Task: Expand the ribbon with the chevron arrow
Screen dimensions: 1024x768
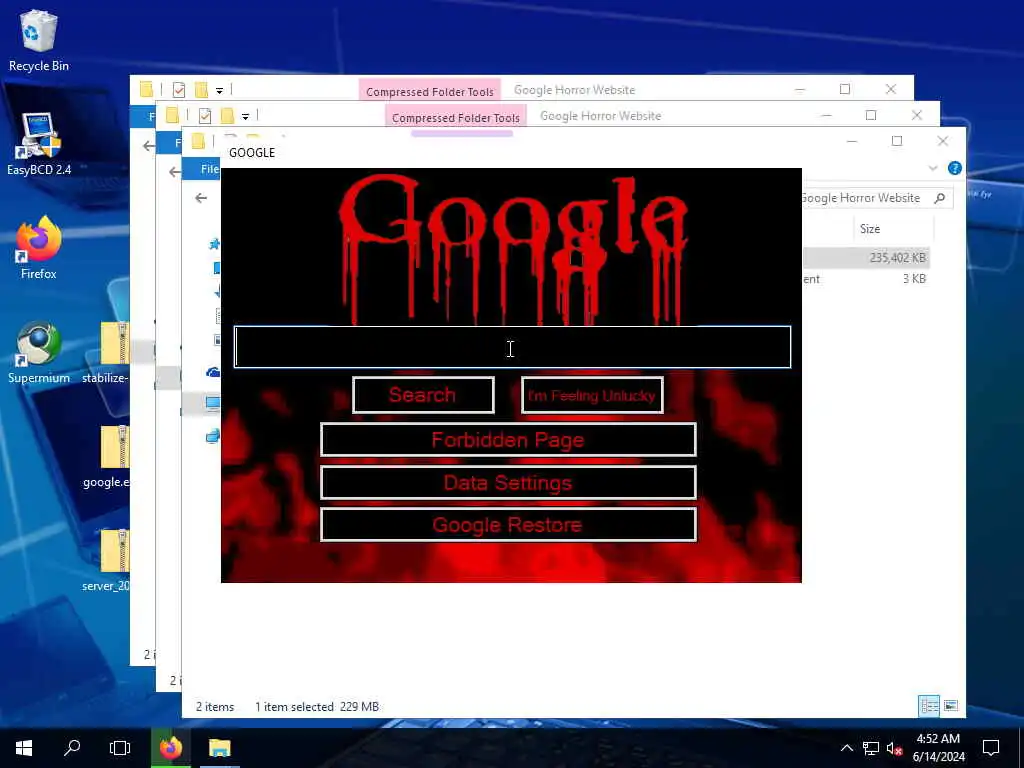Action: point(933,168)
